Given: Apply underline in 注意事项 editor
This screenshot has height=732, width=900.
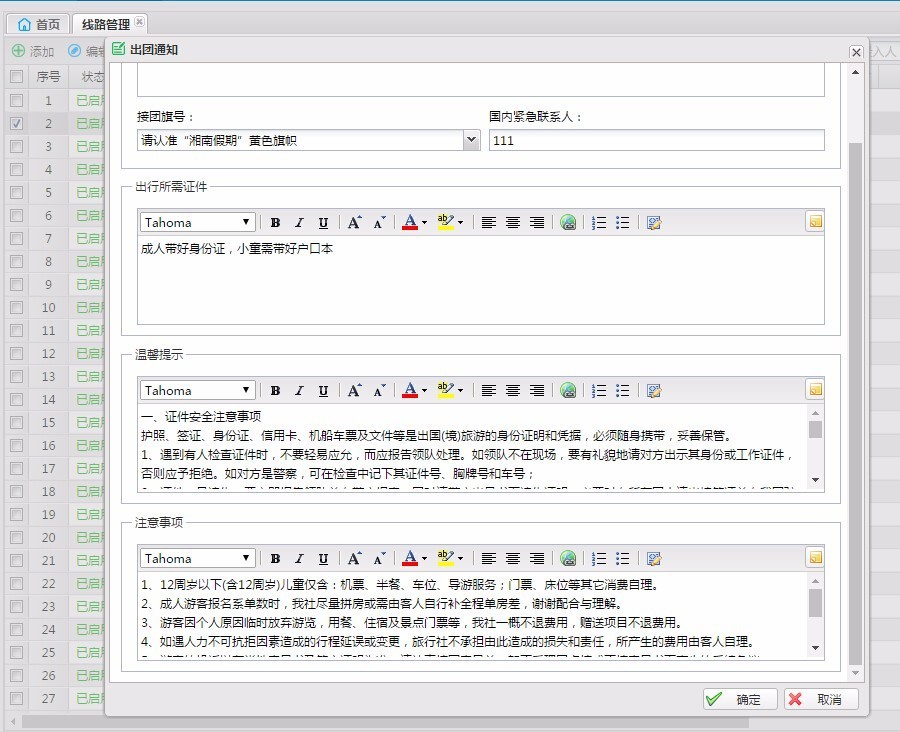Looking at the screenshot, I should 323,559.
